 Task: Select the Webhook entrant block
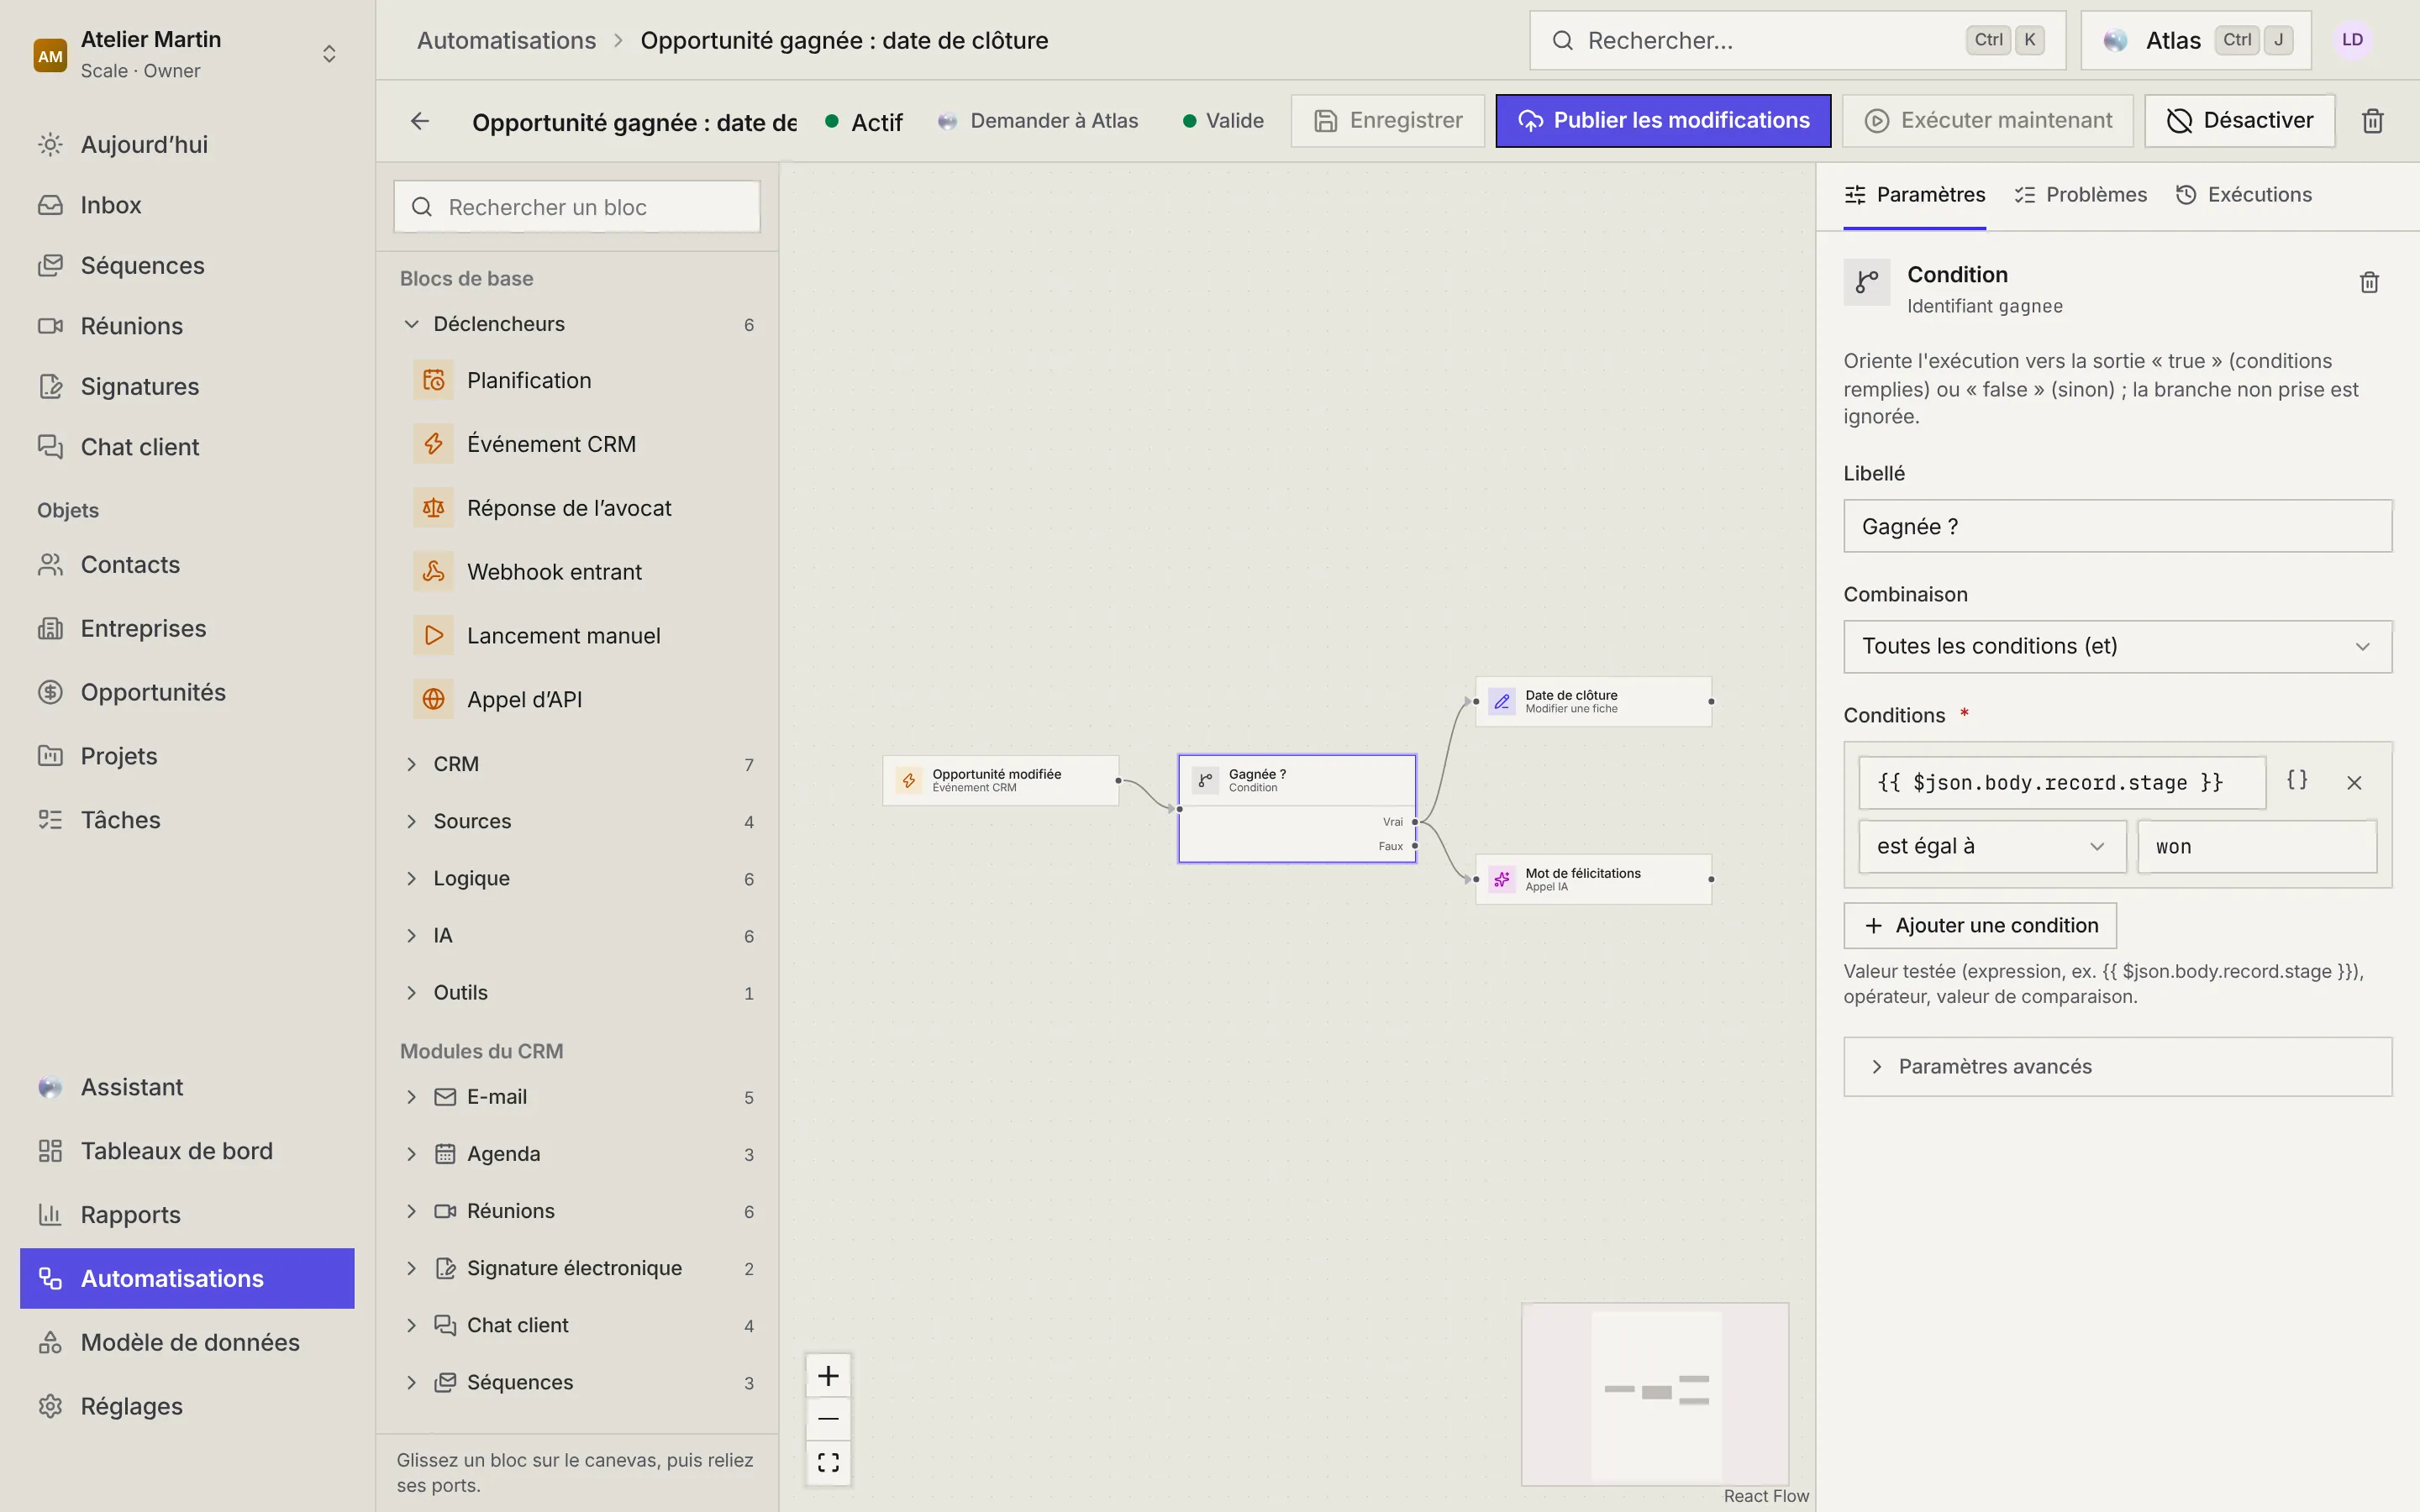(x=577, y=572)
